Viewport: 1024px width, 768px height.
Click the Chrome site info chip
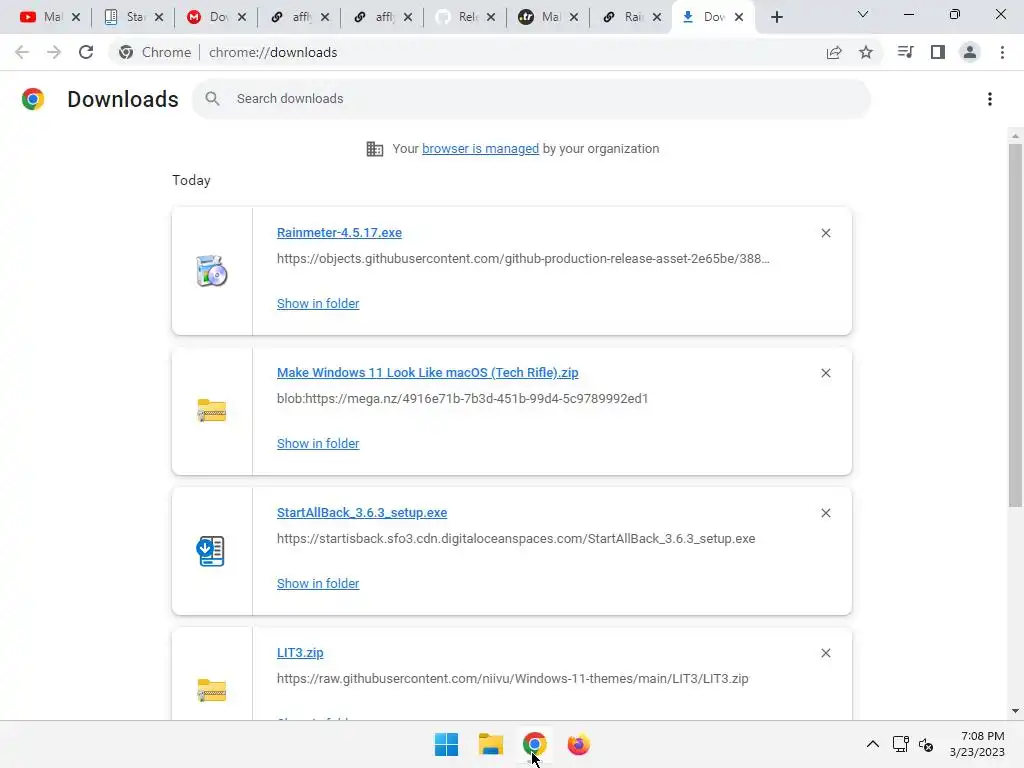click(x=155, y=52)
